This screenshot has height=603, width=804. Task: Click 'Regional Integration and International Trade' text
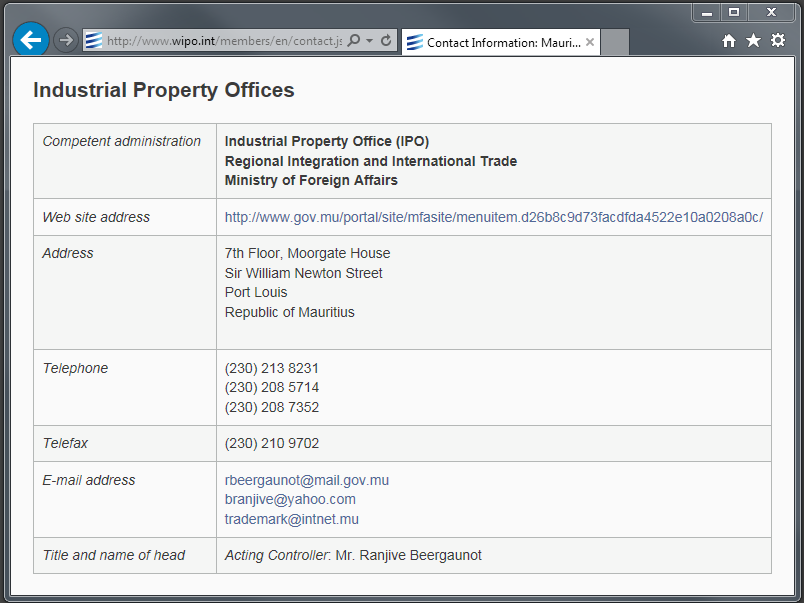pyautogui.click(x=371, y=161)
